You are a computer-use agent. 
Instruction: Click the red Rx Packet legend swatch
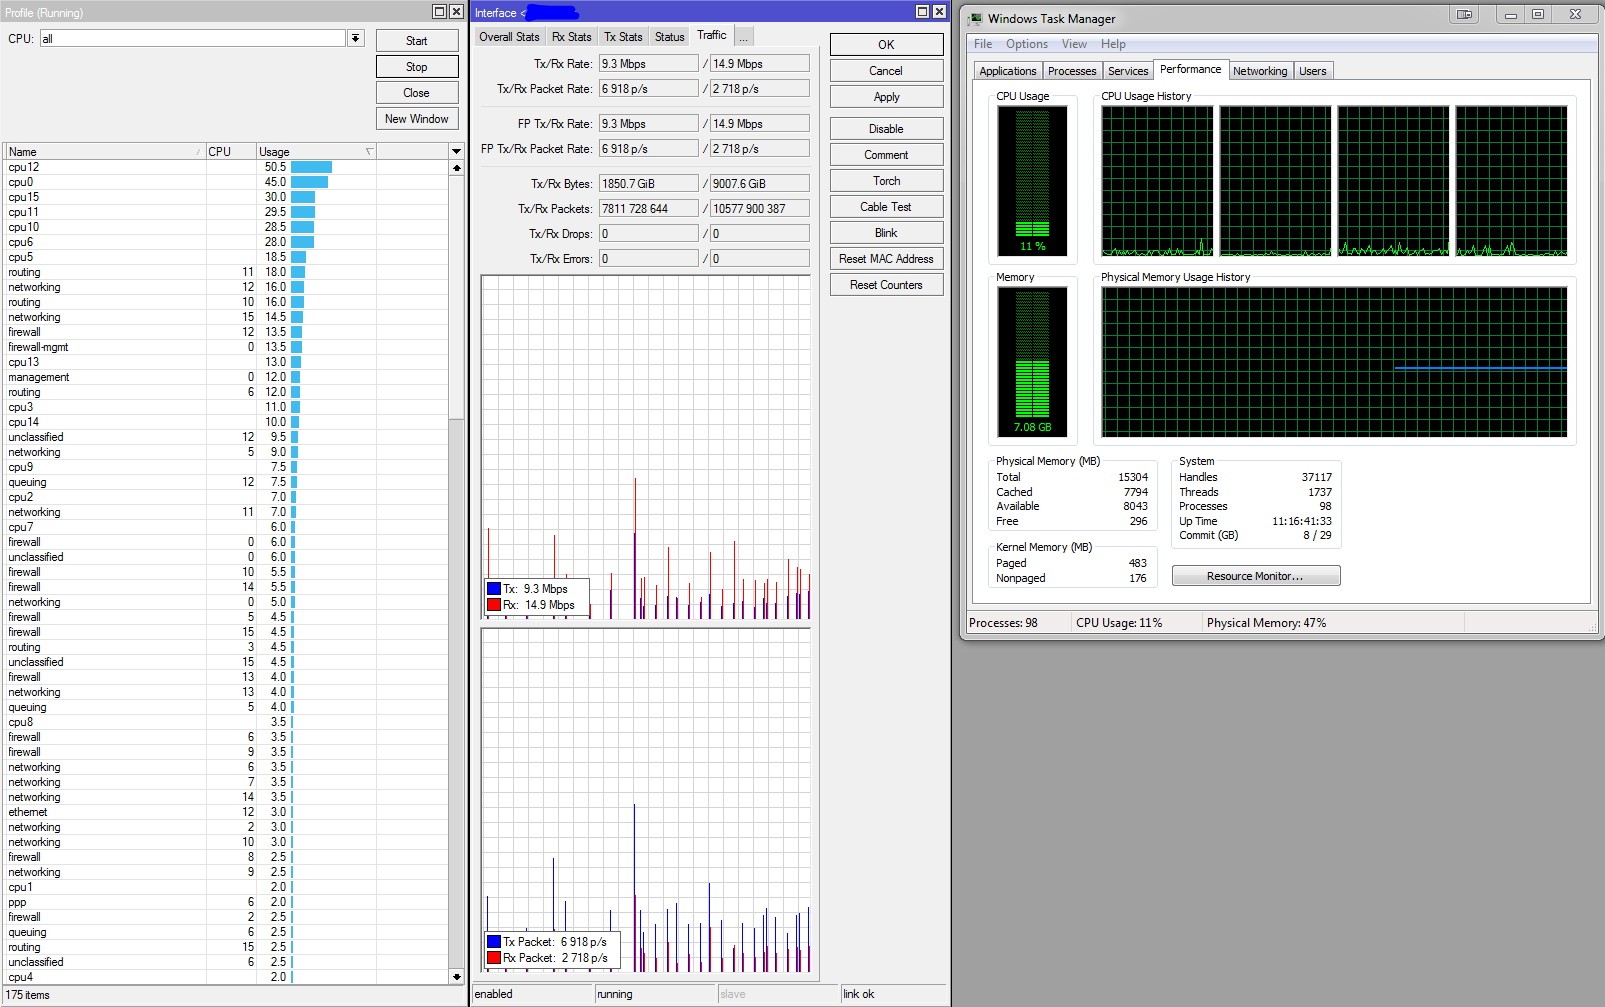click(x=494, y=958)
